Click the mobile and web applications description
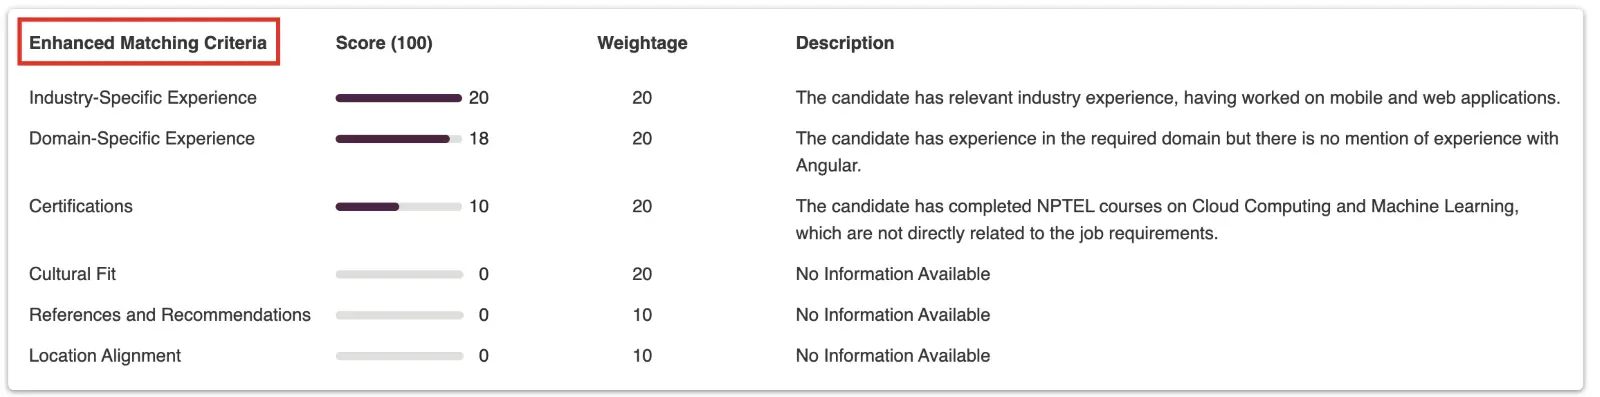This screenshot has width=1600, height=397. (x=1178, y=98)
